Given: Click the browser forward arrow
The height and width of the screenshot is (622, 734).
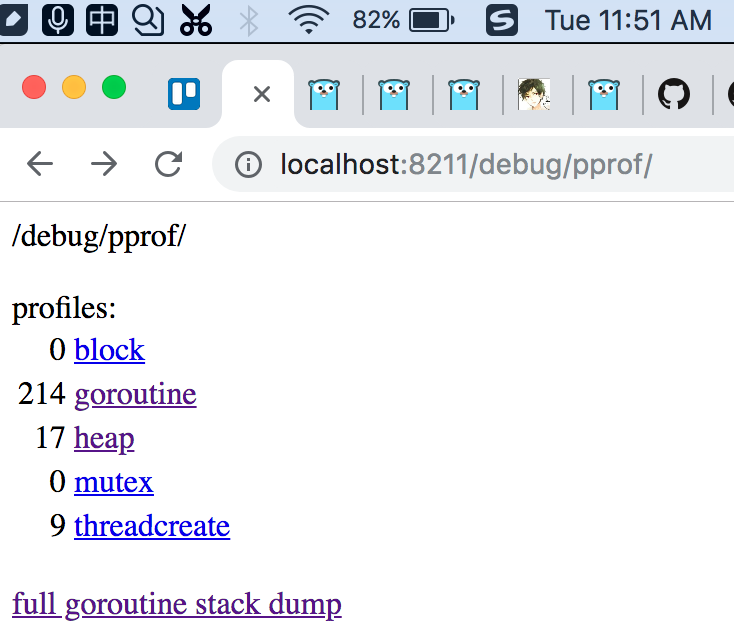Looking at the screenshot, I should pos(104,164).
